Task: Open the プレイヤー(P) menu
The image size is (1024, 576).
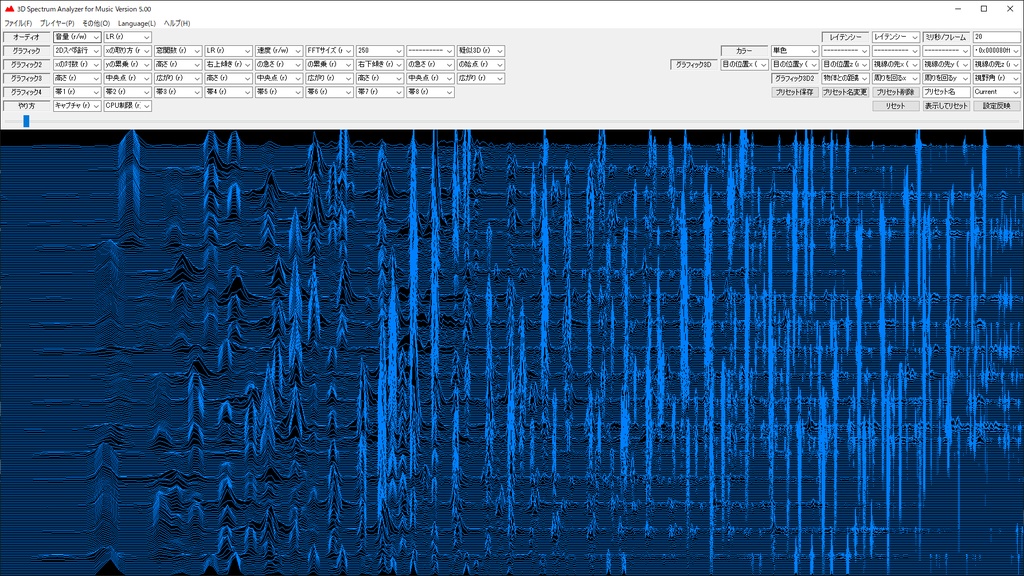Action: pos(57,24)
